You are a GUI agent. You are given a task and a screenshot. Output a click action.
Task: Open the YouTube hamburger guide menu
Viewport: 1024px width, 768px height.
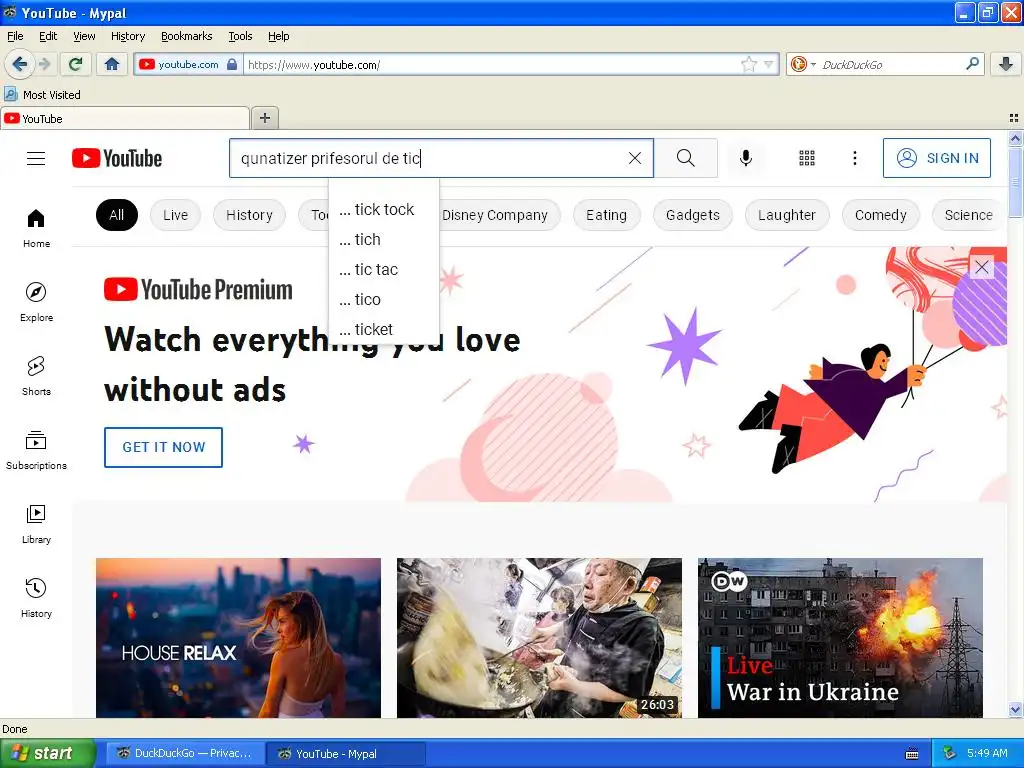pos(36,158)
